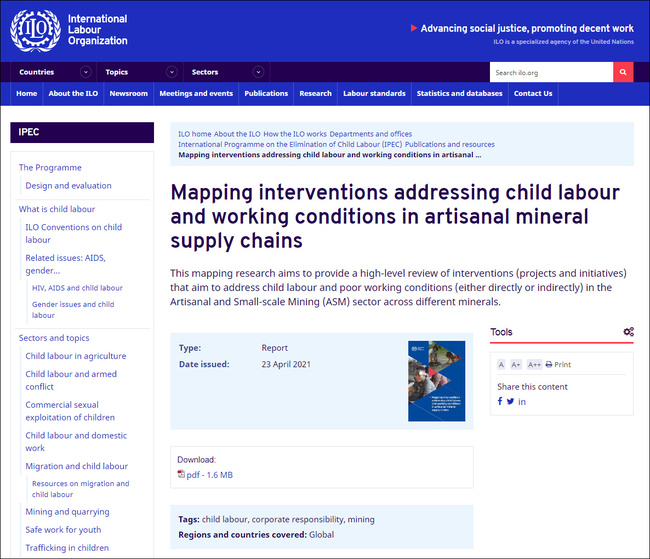The height and width of the screenshot is (559, 650).
Task: Open Child labour and domestic work link
Action: pos(76,442)
